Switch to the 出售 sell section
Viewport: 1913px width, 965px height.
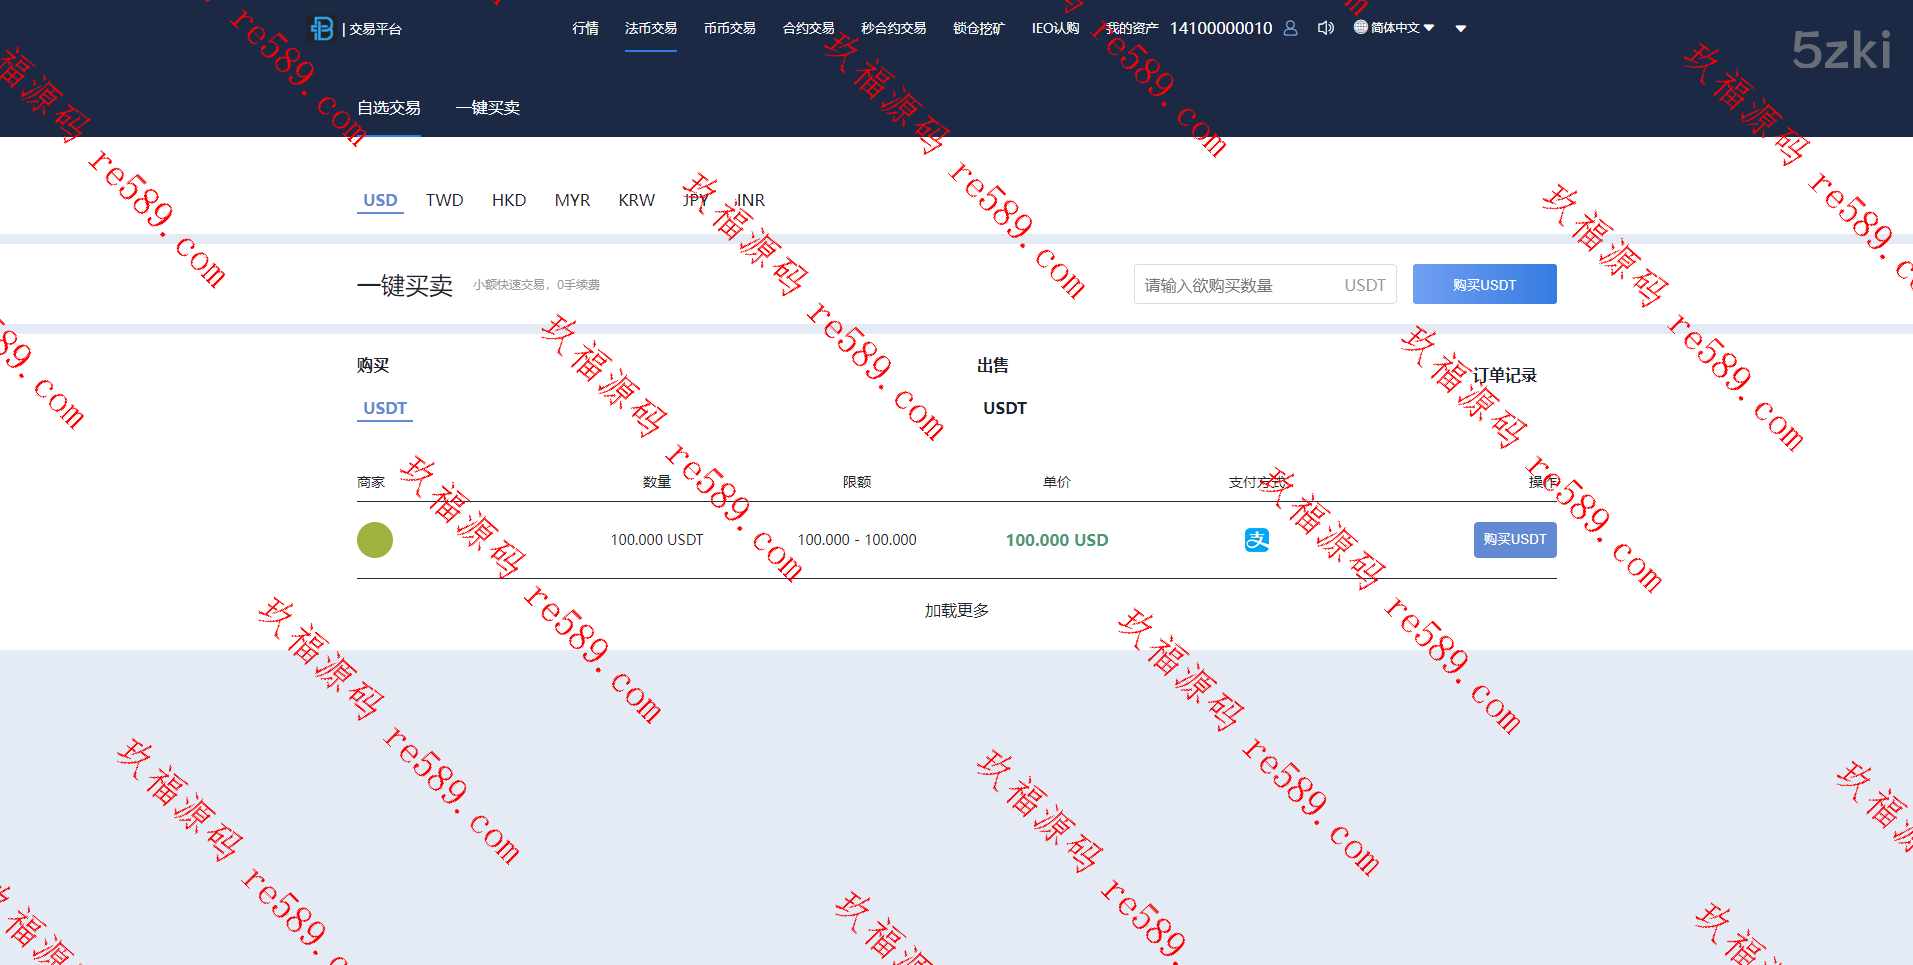[x=992, y=366]
